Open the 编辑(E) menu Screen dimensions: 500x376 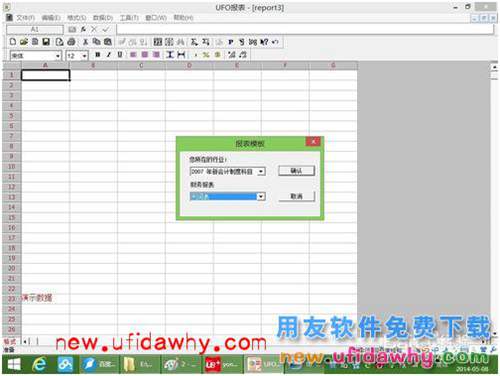(x=51, y=17)
